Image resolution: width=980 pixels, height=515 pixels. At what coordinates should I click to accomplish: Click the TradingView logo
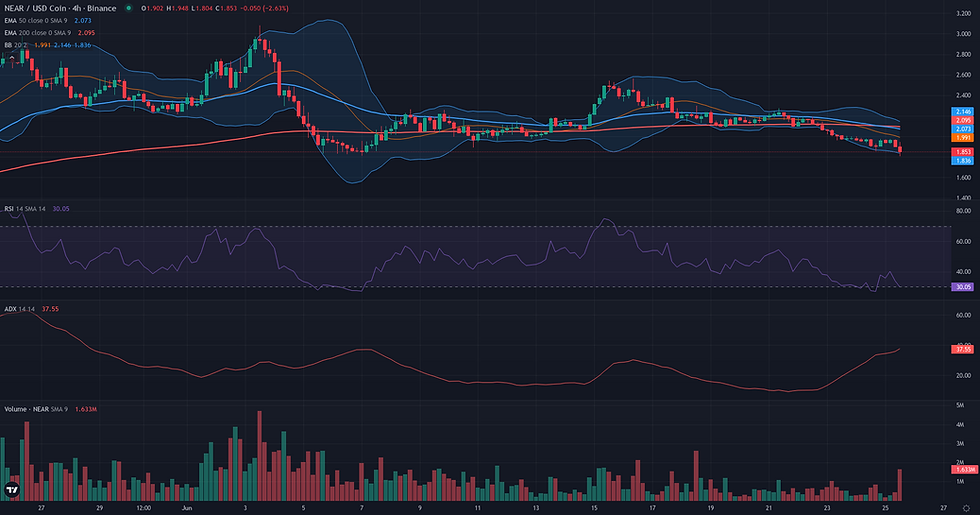click(11, 490)
